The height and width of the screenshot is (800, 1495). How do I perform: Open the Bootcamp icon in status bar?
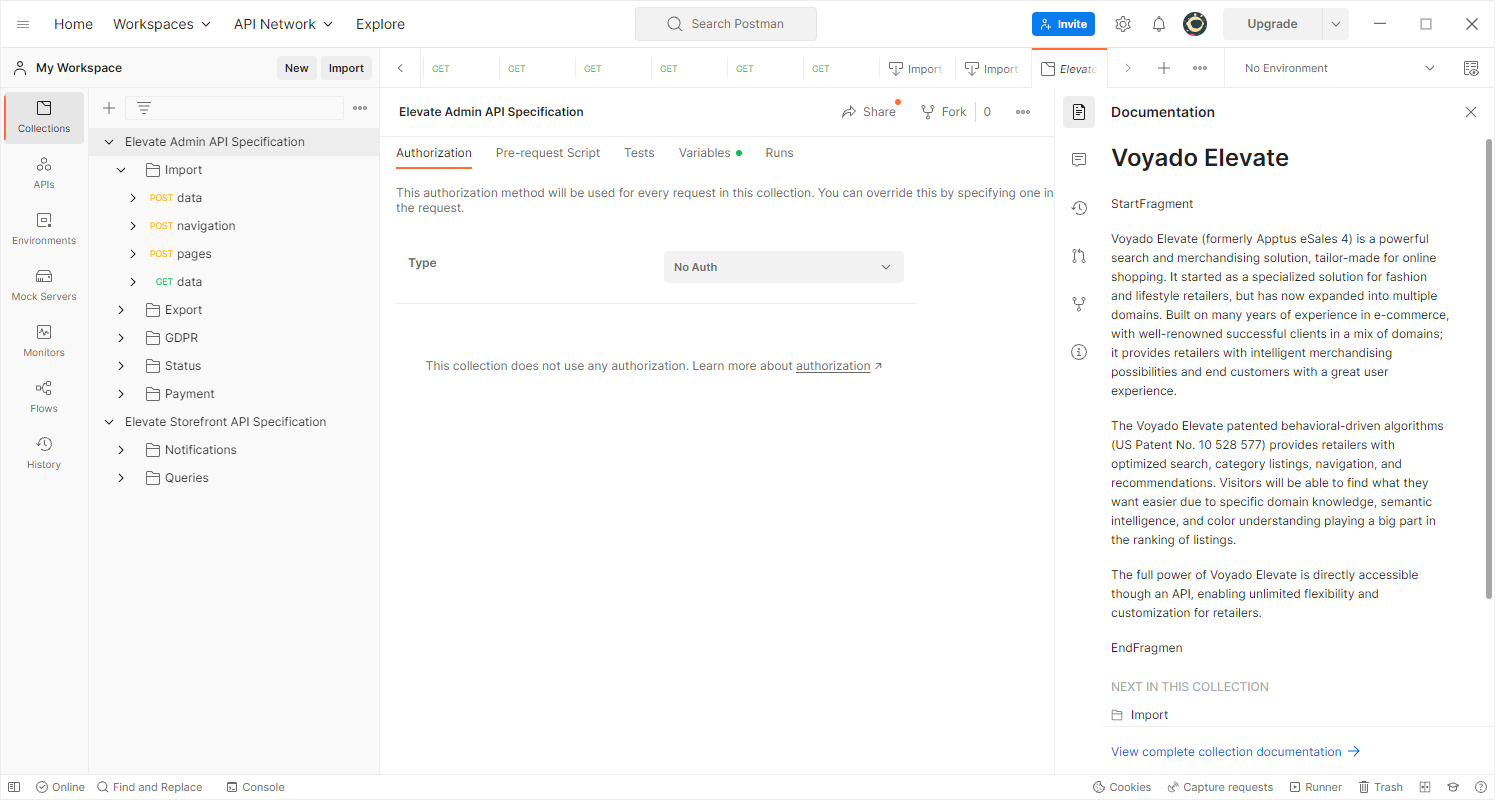point(1453,787)
